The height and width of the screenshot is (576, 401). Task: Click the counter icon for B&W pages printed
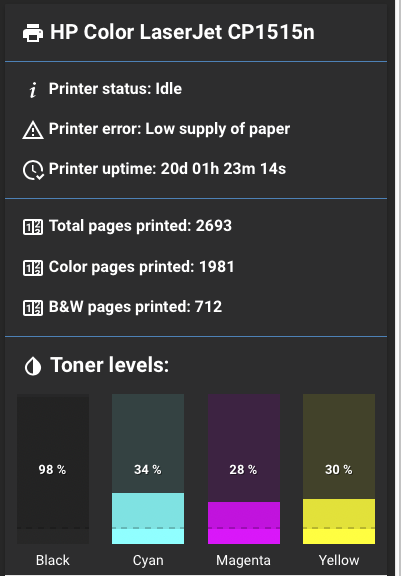click(x=33, y=308)
